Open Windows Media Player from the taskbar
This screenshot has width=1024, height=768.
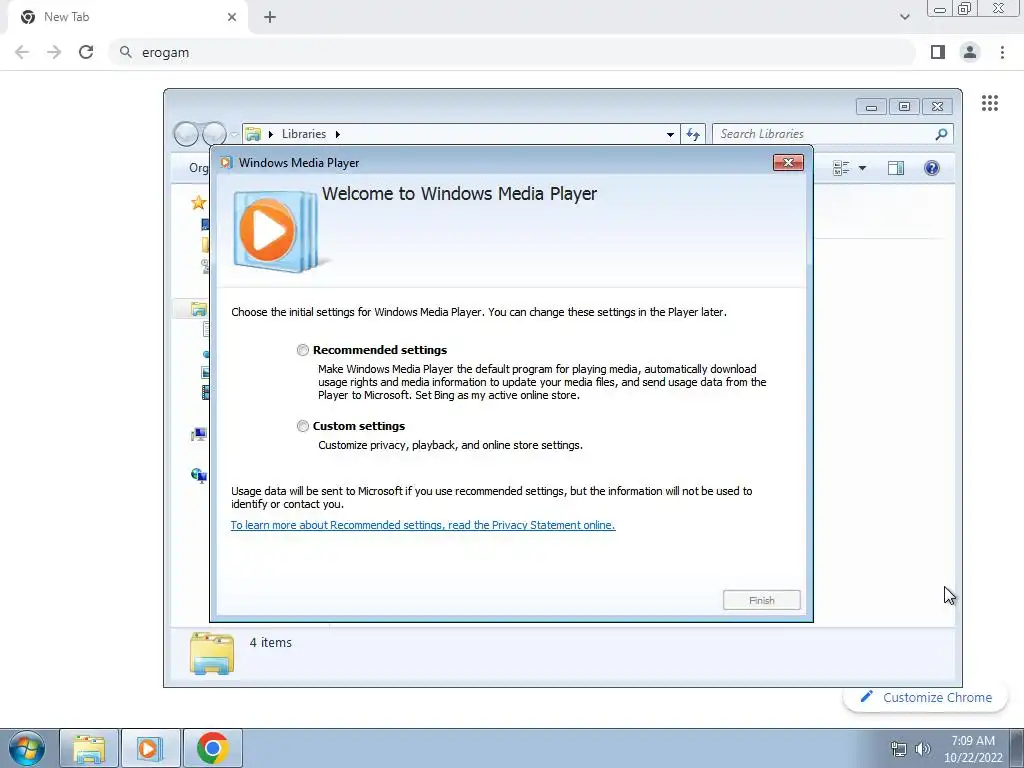pyautogui.click(x=150, y=748)
